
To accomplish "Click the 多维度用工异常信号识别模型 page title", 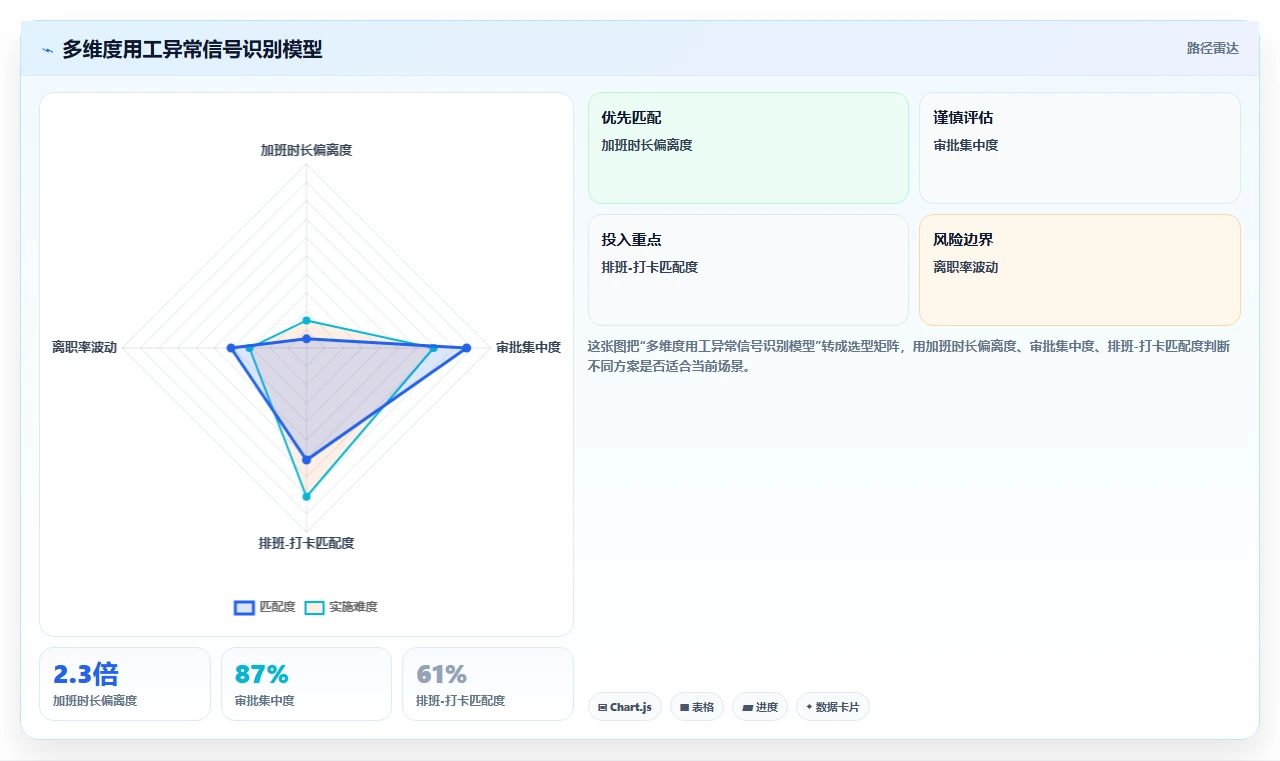I will pyautogui.click(x=192, y=49).
